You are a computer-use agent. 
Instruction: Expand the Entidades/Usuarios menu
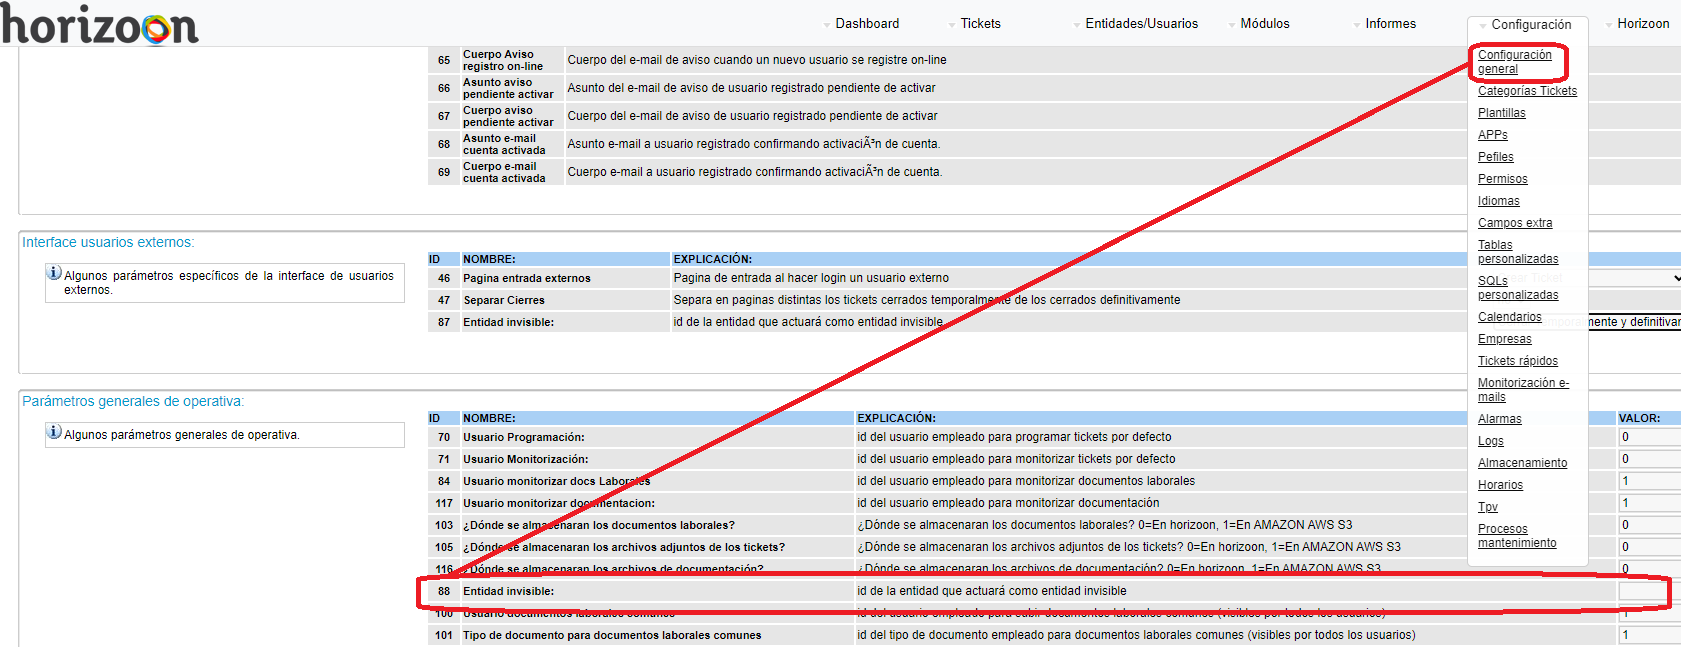(1141, 24)
